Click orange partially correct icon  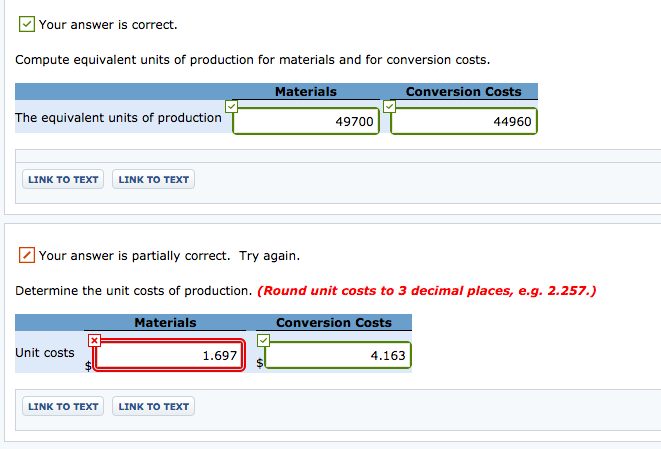coord(27,255)
